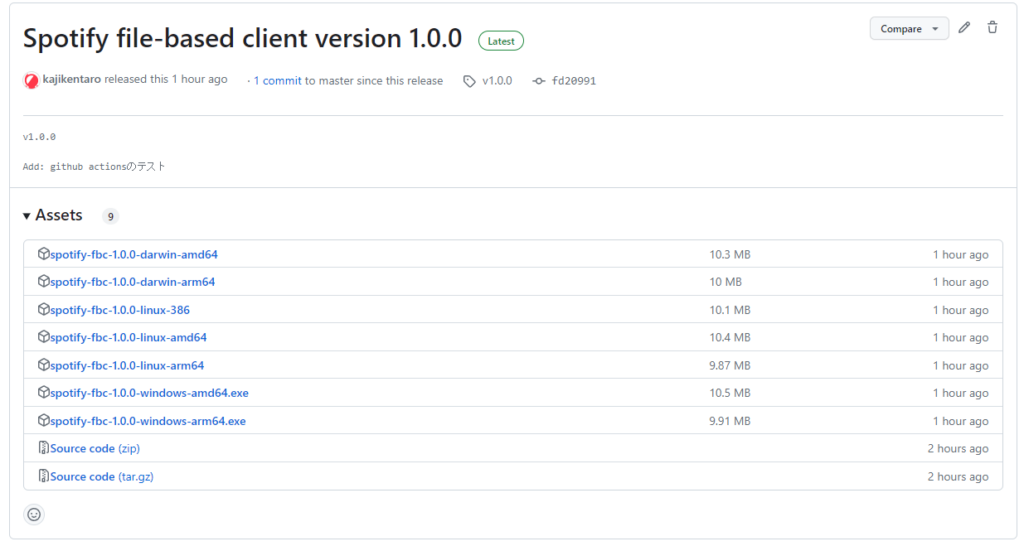Add a reaction with the smiley button
This screenshot has height=546, width=1024.
(34, 515)
